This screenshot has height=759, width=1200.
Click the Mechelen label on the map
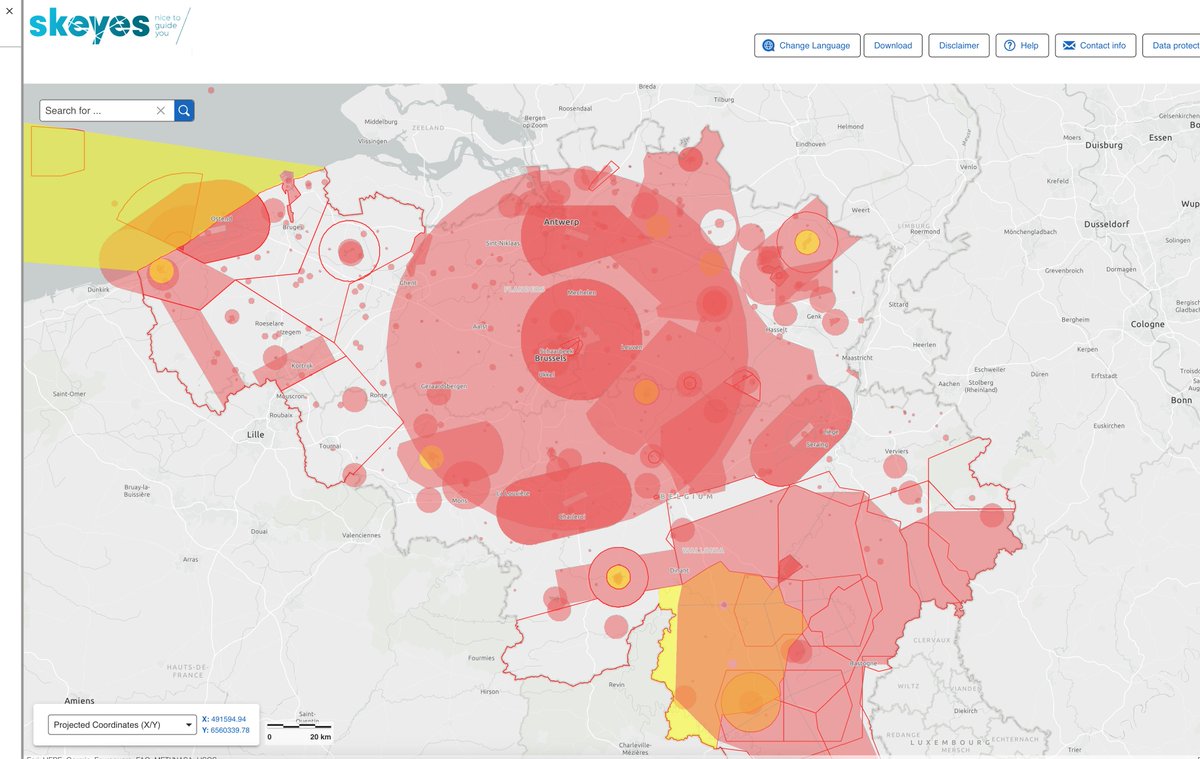tap(581, 293)
